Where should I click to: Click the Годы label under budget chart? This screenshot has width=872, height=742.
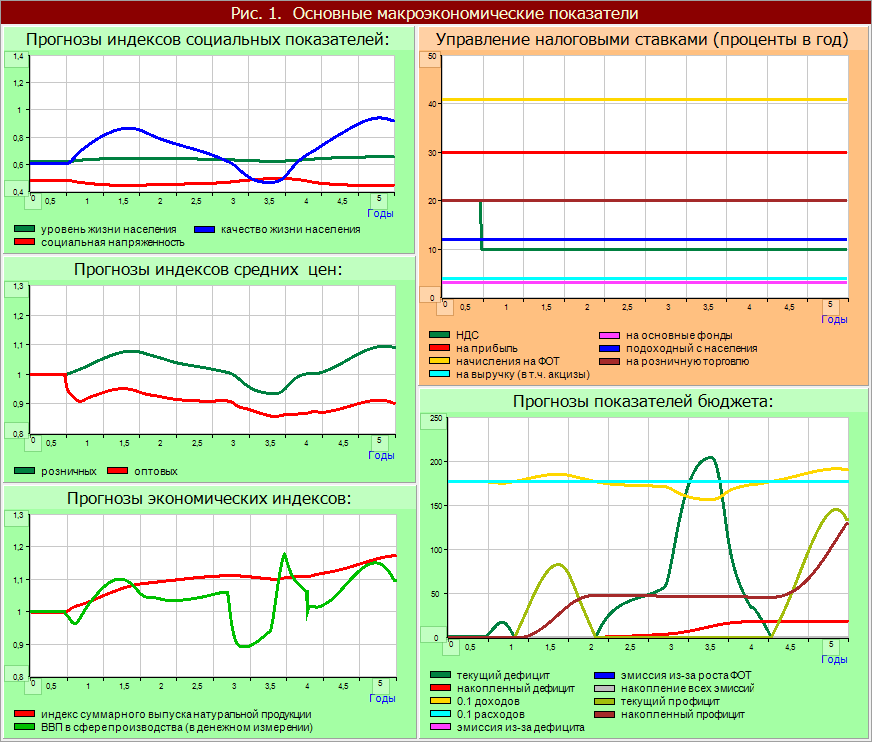pyautogui.click(x=834, y=659)
